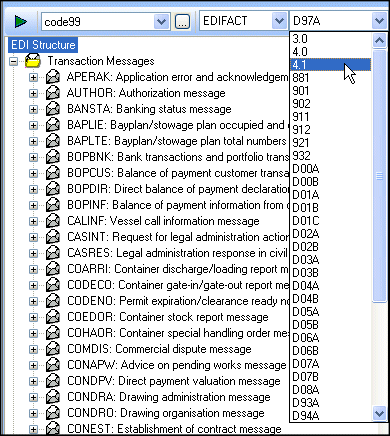Click the envelope icon for BANSTA

[x=53, y=109]
